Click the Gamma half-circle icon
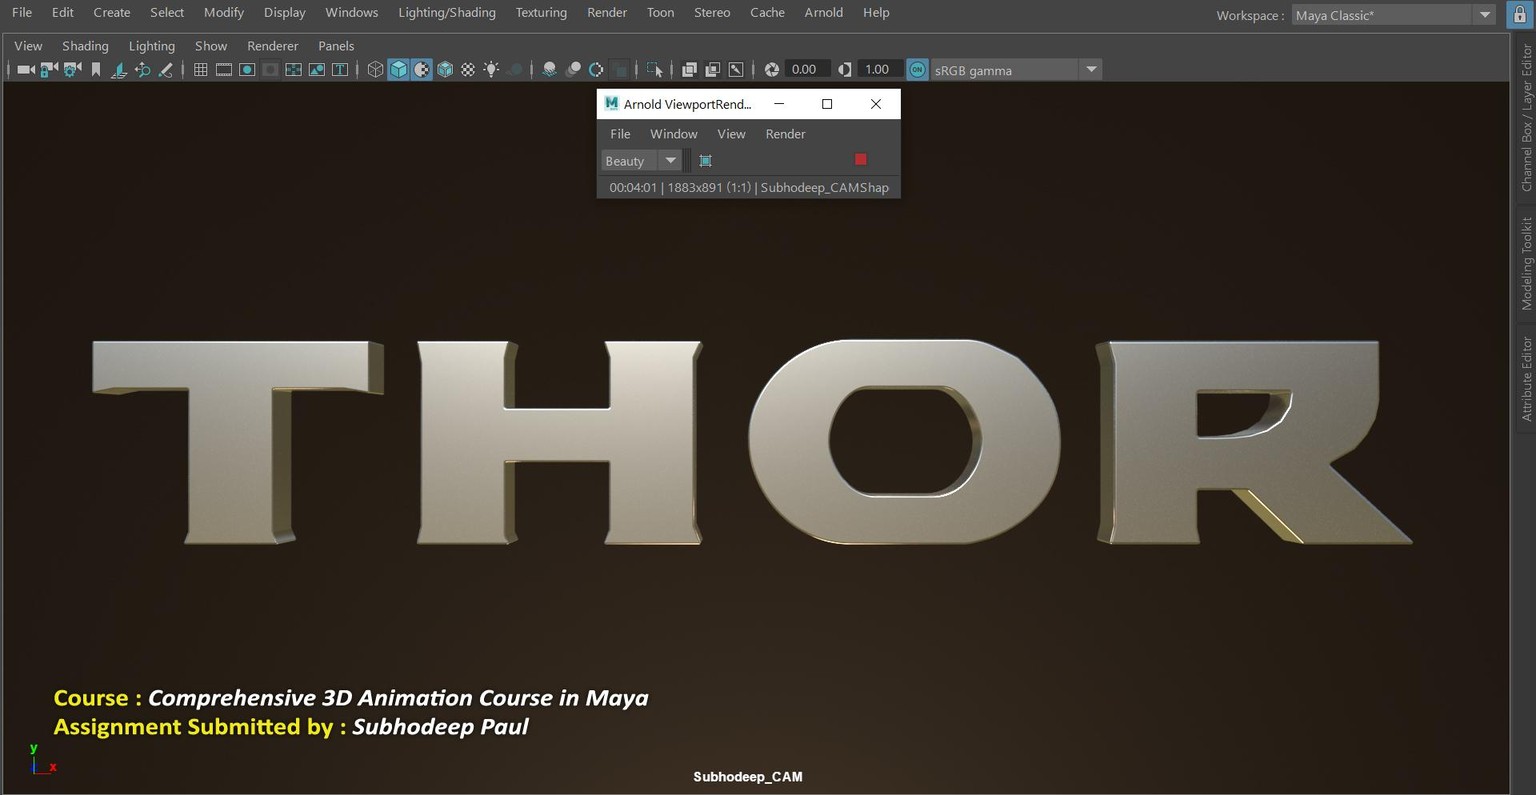 (845, 69)
